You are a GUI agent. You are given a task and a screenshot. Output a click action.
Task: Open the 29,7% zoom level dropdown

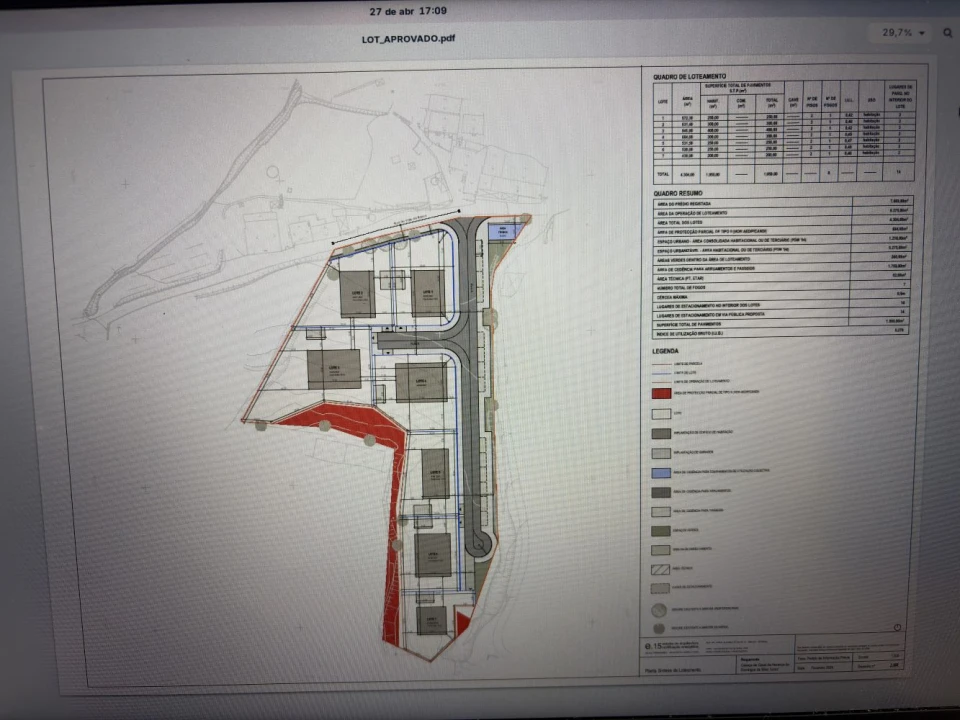pos(903,33)
